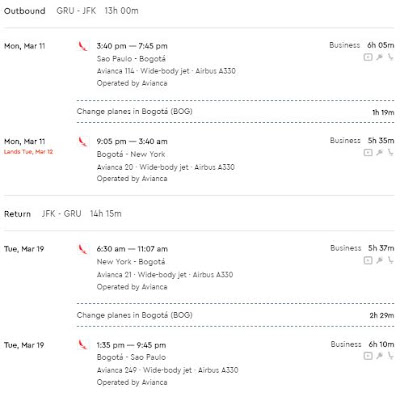Click seat icon on Avianca 21 flight
400x397 pixels.
pyautogui.click(x=390, y=260)
